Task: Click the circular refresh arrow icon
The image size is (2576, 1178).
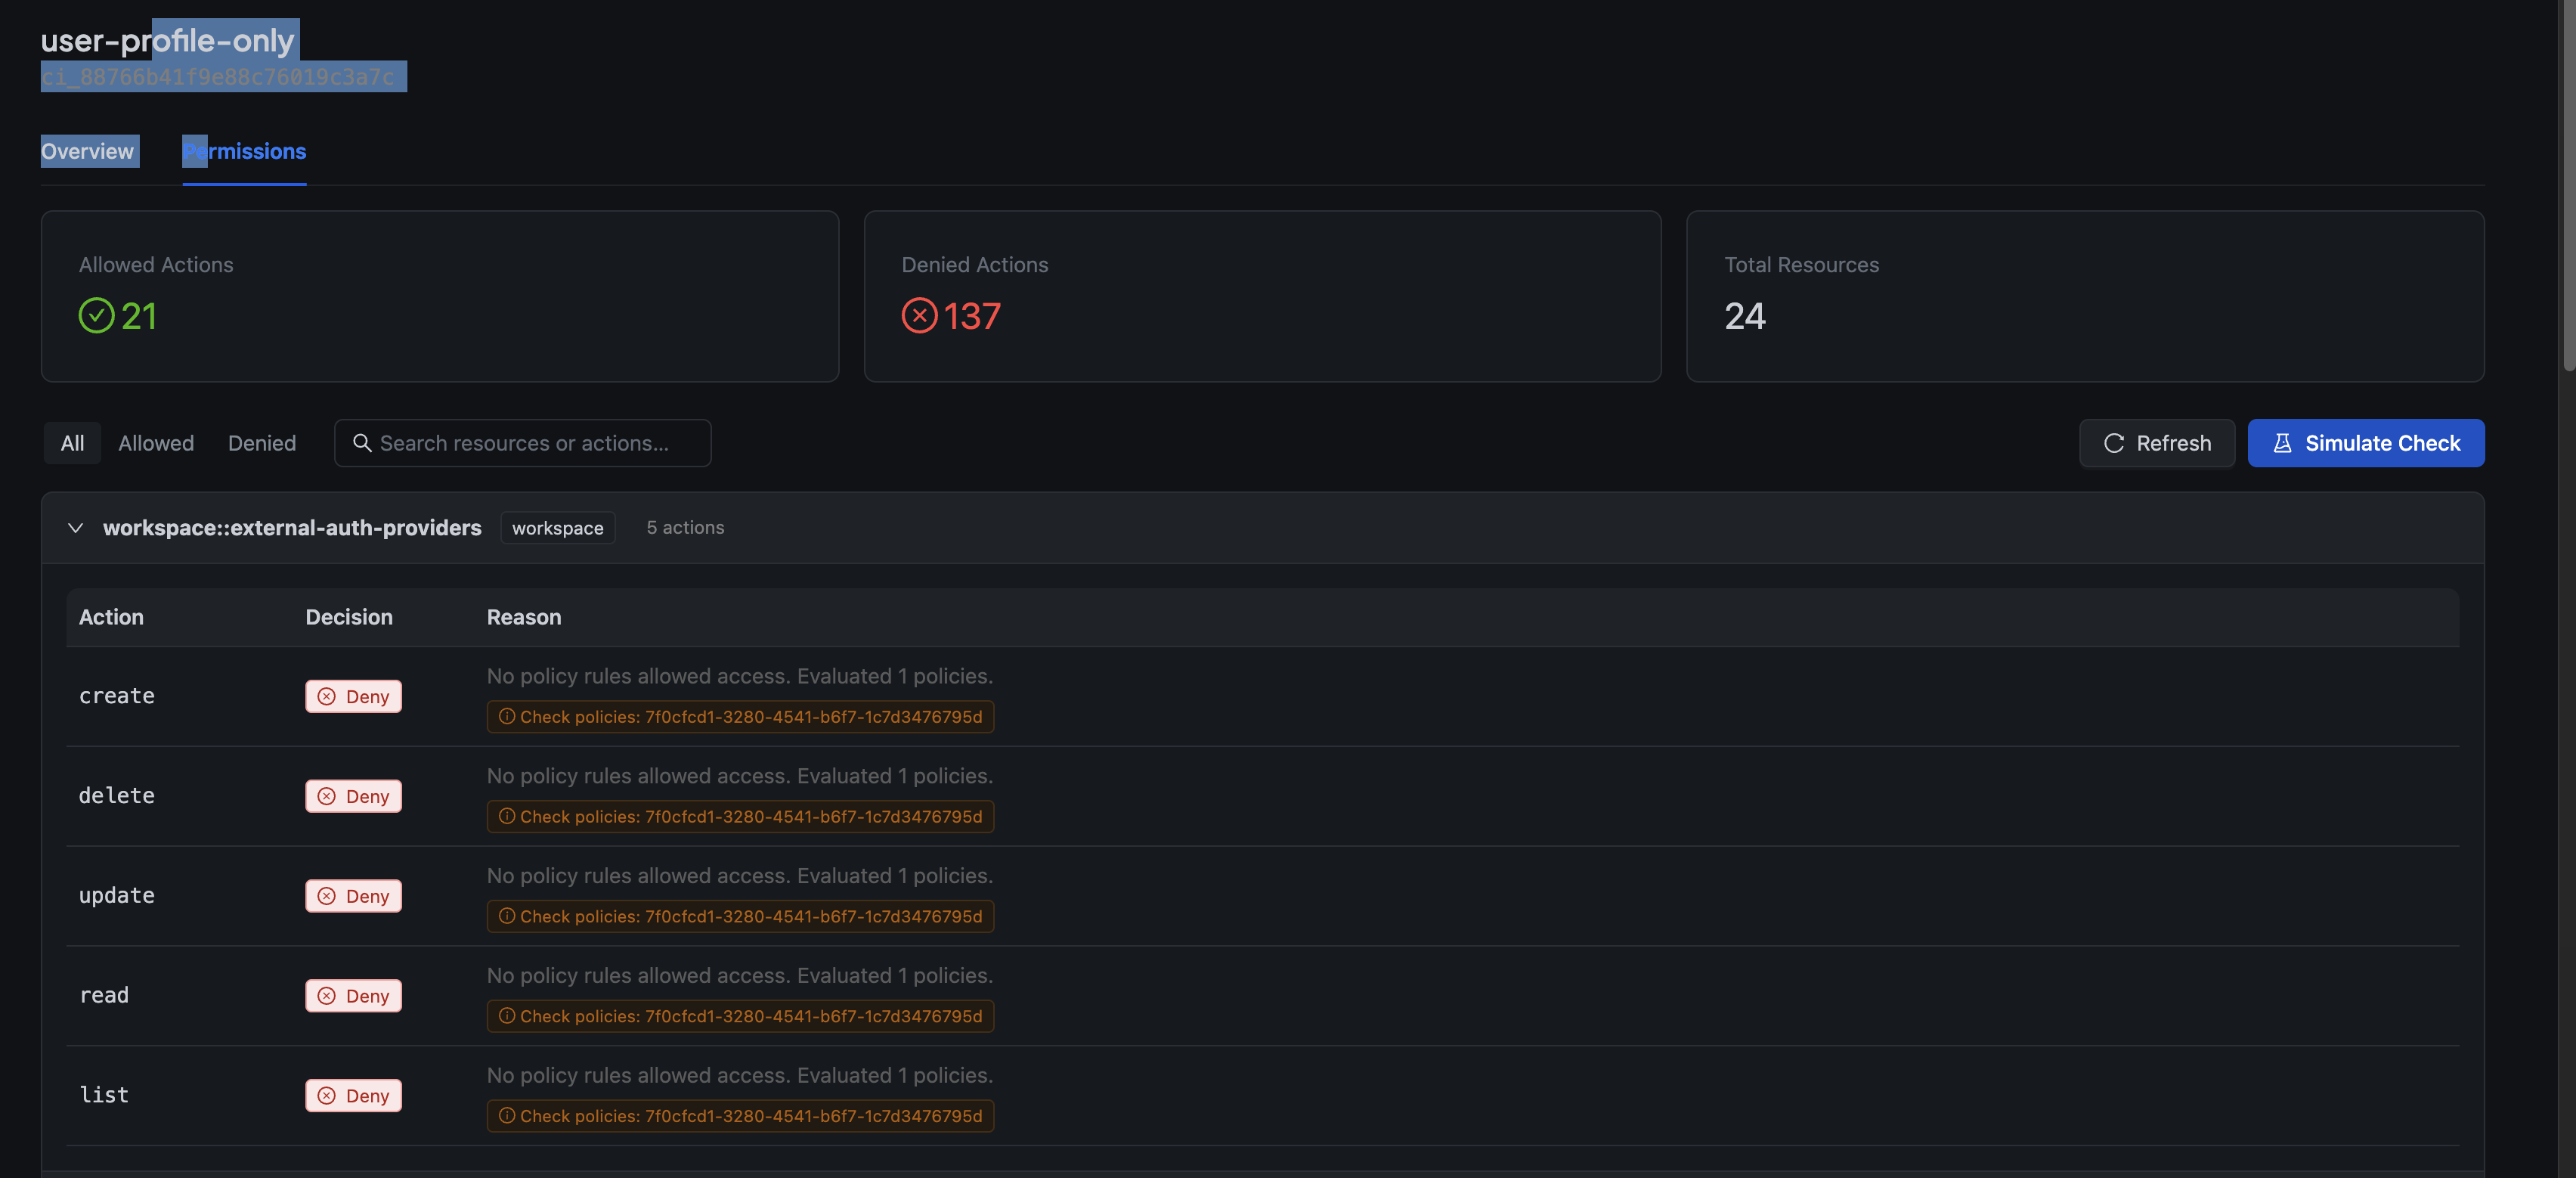Action: [x=2114, y=443]
